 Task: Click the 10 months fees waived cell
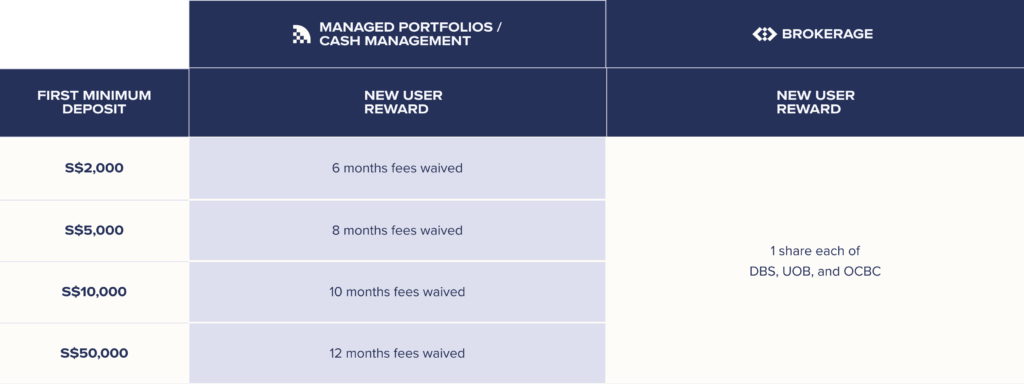(397, 292)
